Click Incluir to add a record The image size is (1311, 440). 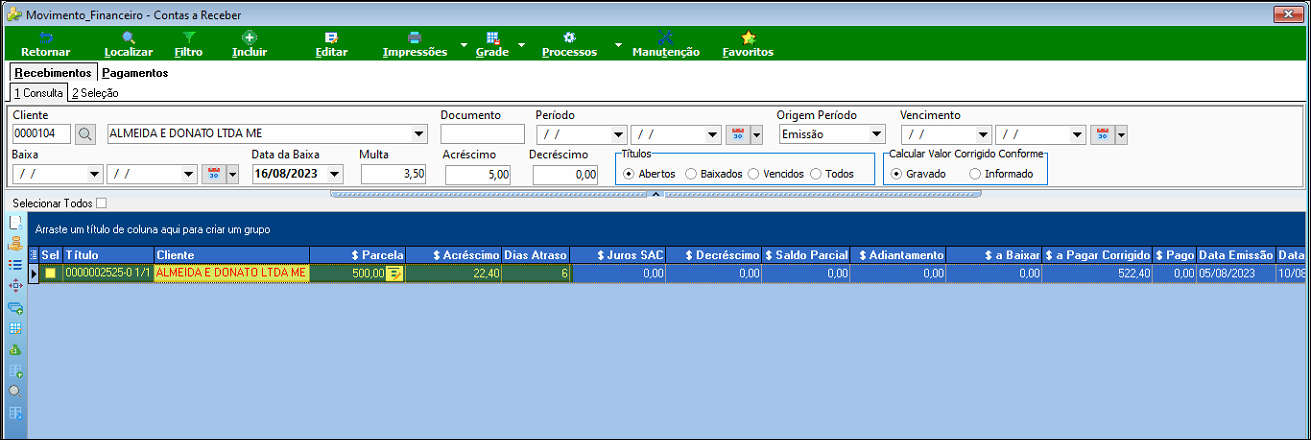[x=249, y=44]
